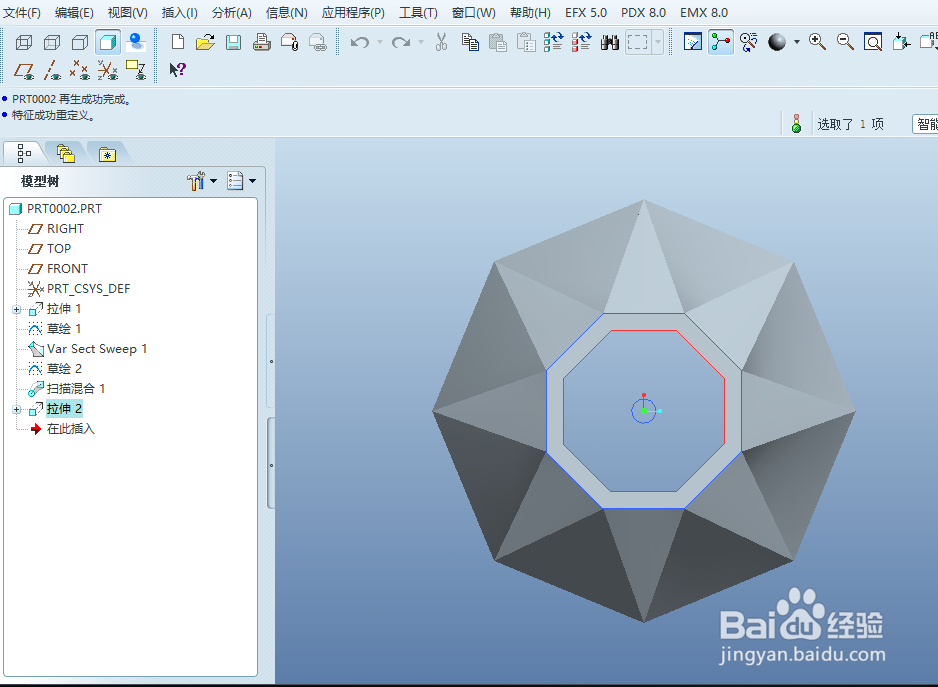
Task: Click the regeneration traffic light status icon
Action: [796, 124]
